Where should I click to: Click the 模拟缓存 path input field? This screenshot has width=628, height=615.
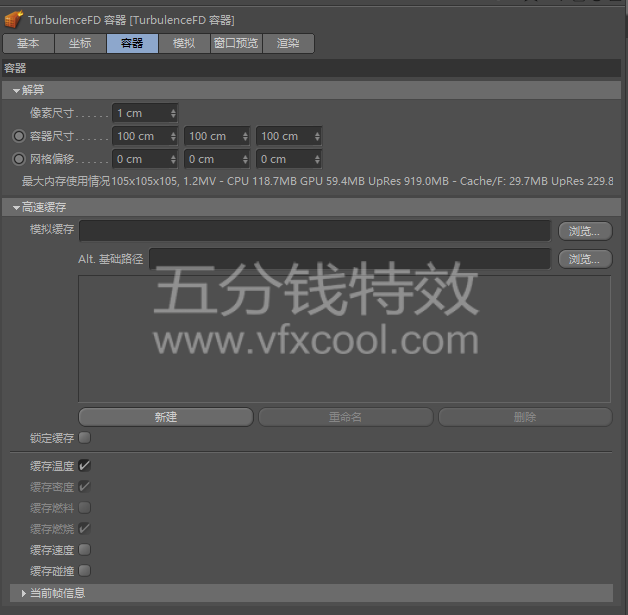click(x=320, y=231)
